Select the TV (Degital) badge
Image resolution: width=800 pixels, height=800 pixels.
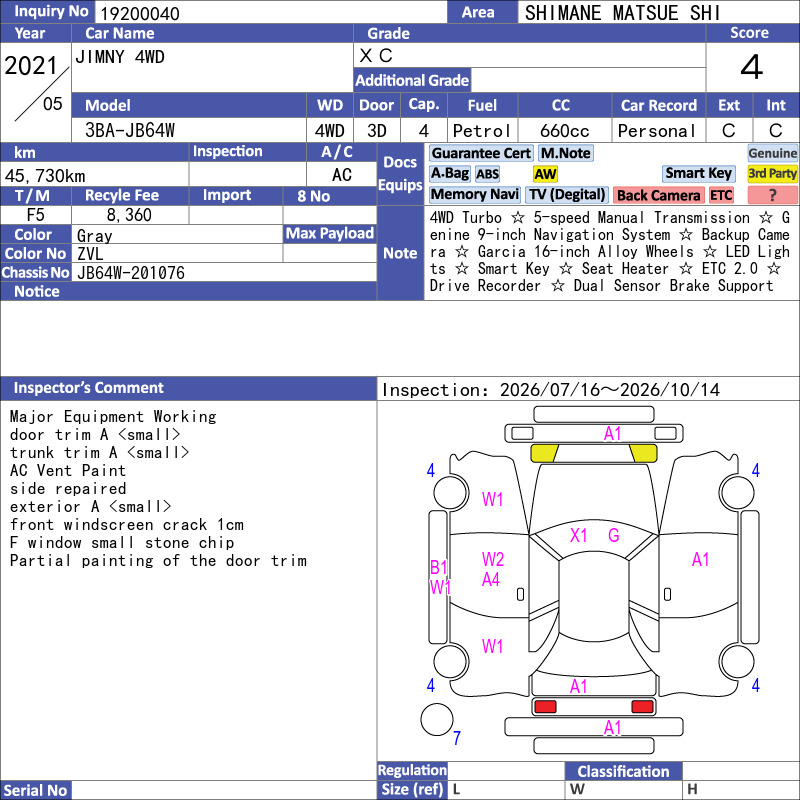[567, 194]
